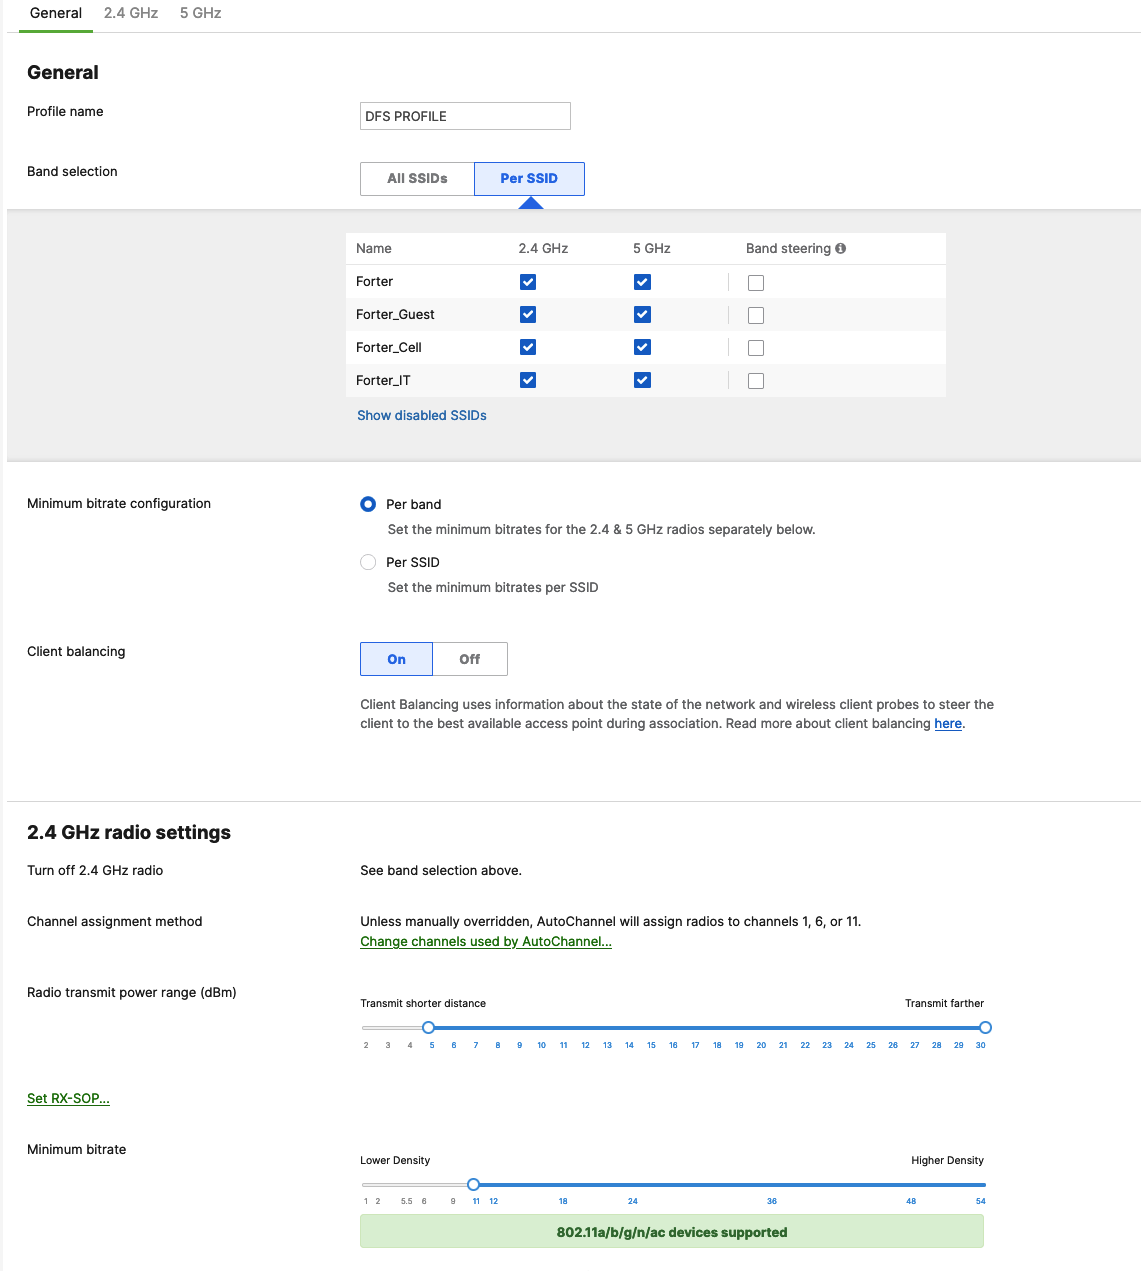1141x1271 pixels.
Task: Enable Band steering for Forter_IT
Action: (x=755, y=380)
